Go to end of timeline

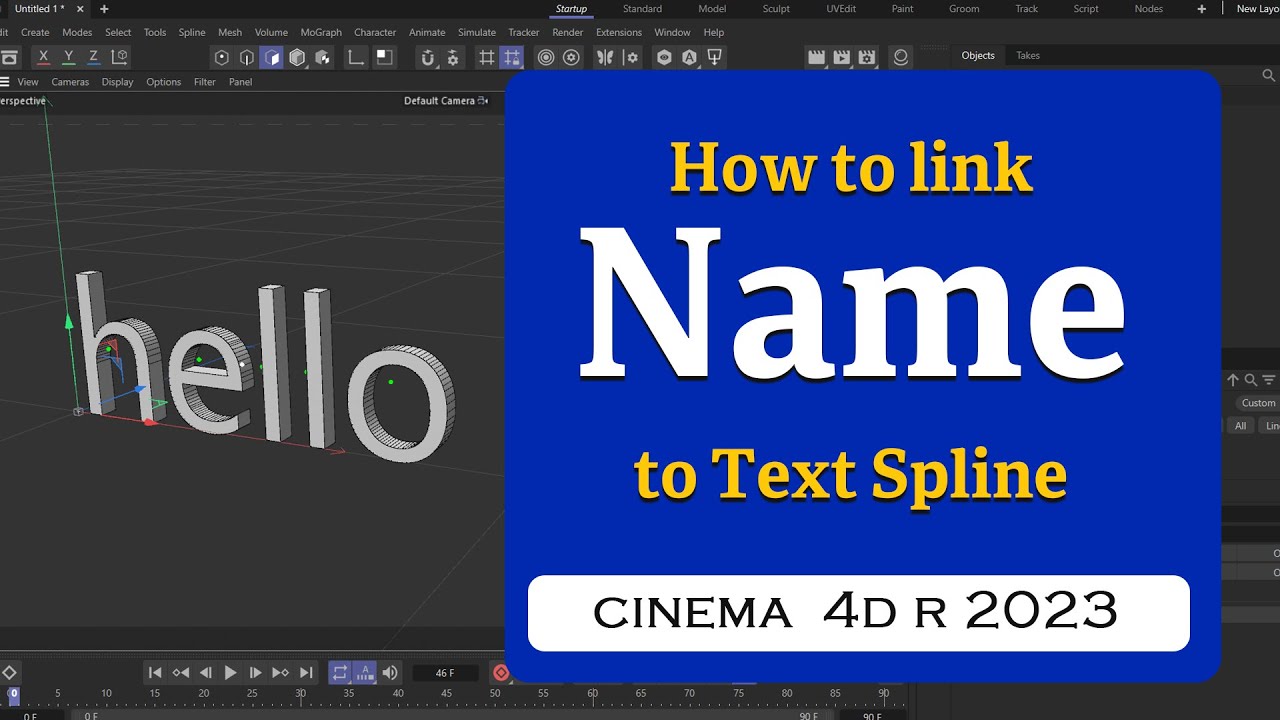click(x=306, y=673)
